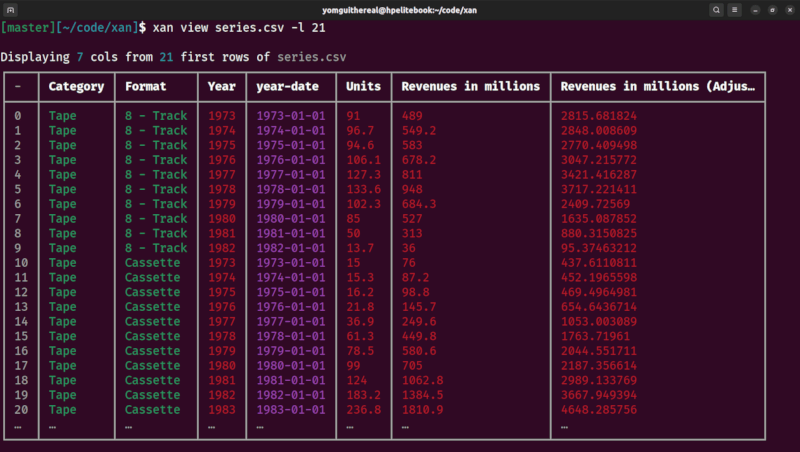The height and width of the screenshot is (452, 800).
Task: Click 'Cassette' in row 10
Action: [x=153, y=263]
